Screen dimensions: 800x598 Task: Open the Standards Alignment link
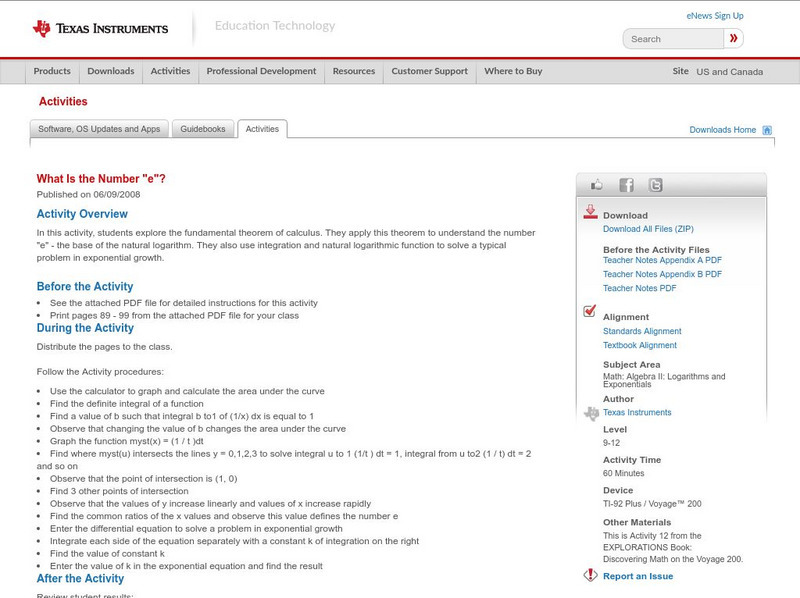click(642, 331)
